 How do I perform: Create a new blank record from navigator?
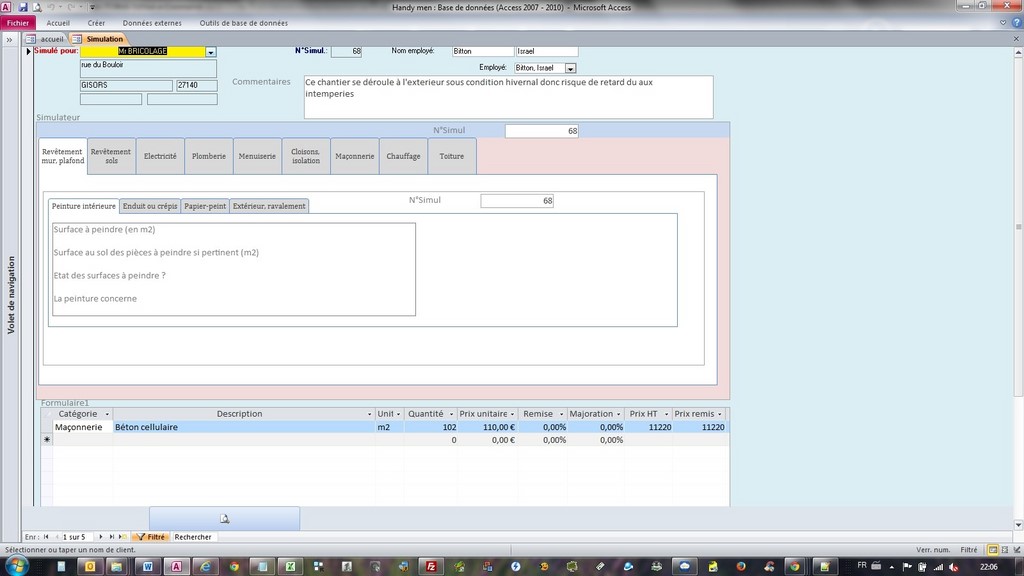click(x=123, y=537)
